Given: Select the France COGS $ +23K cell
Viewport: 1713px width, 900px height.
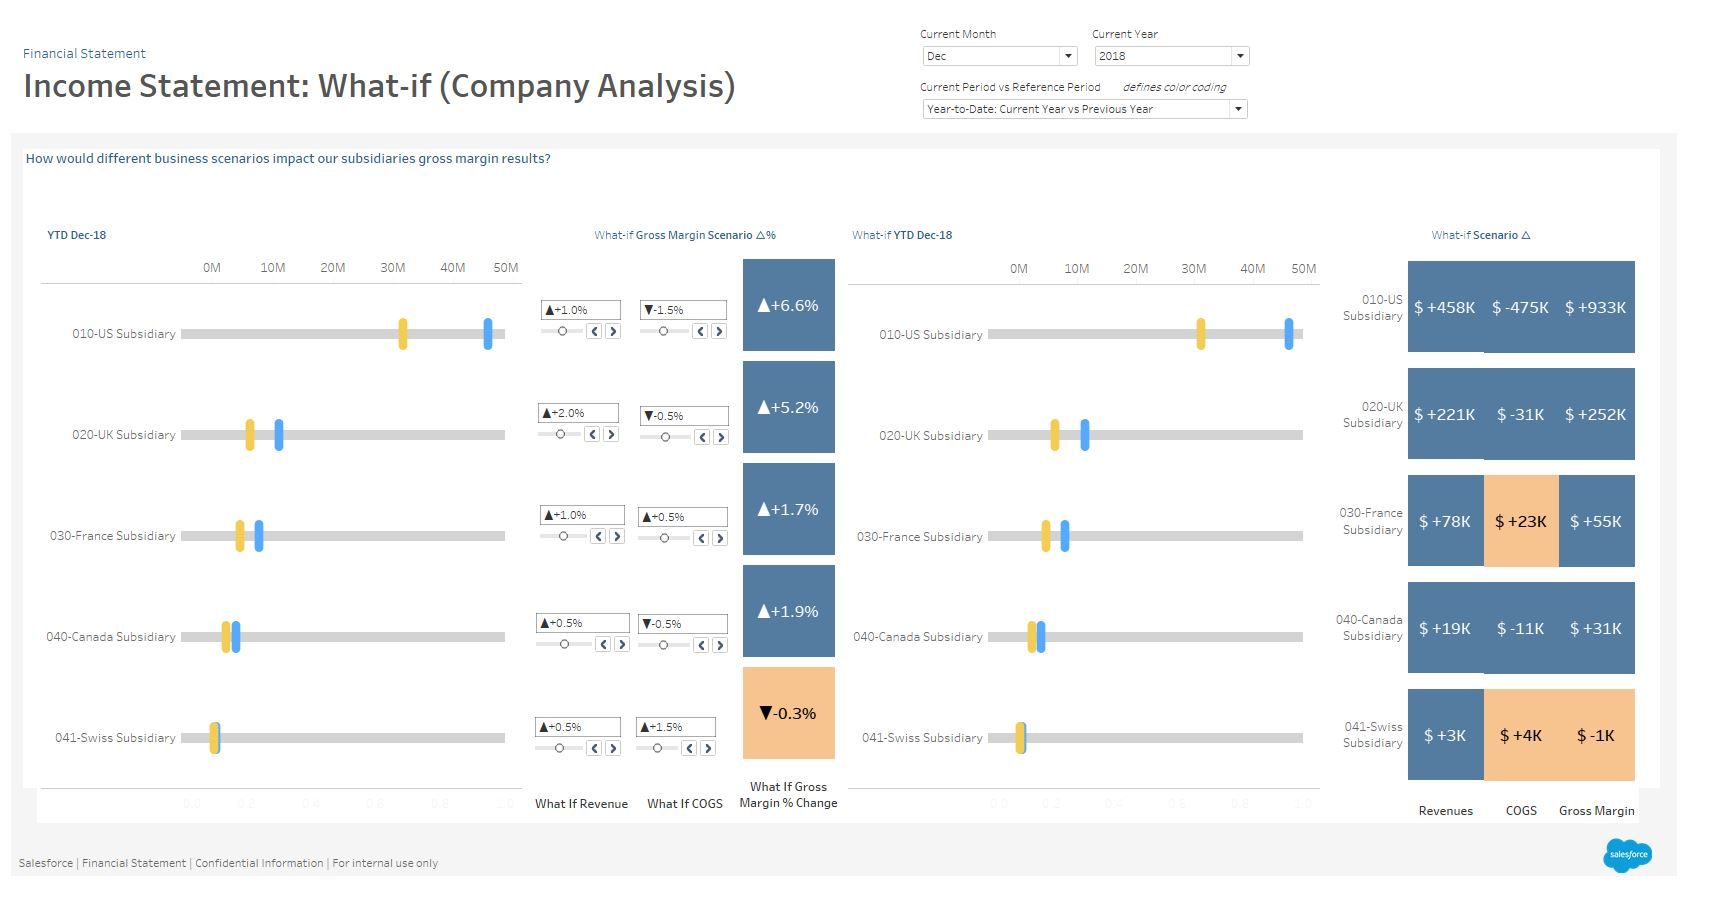Looking at the screenshot, I should (1520, 521).
